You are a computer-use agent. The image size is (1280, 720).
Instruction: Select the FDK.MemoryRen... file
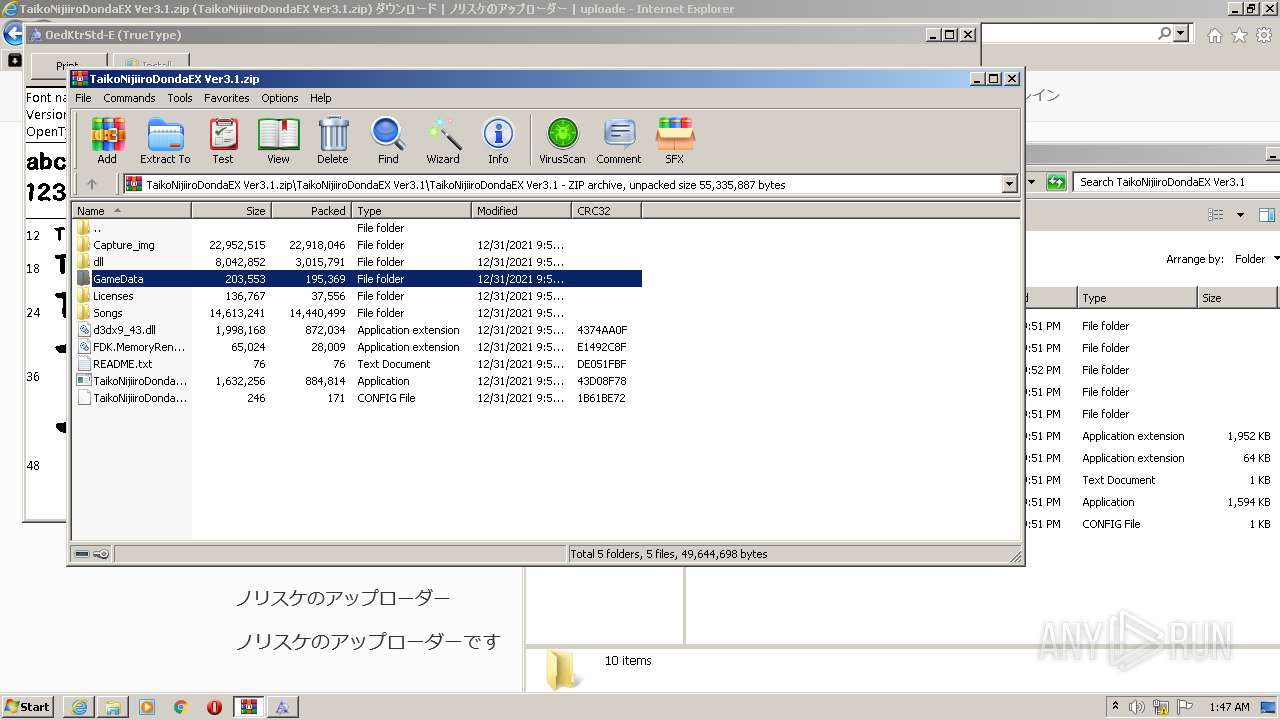[357, 347]
